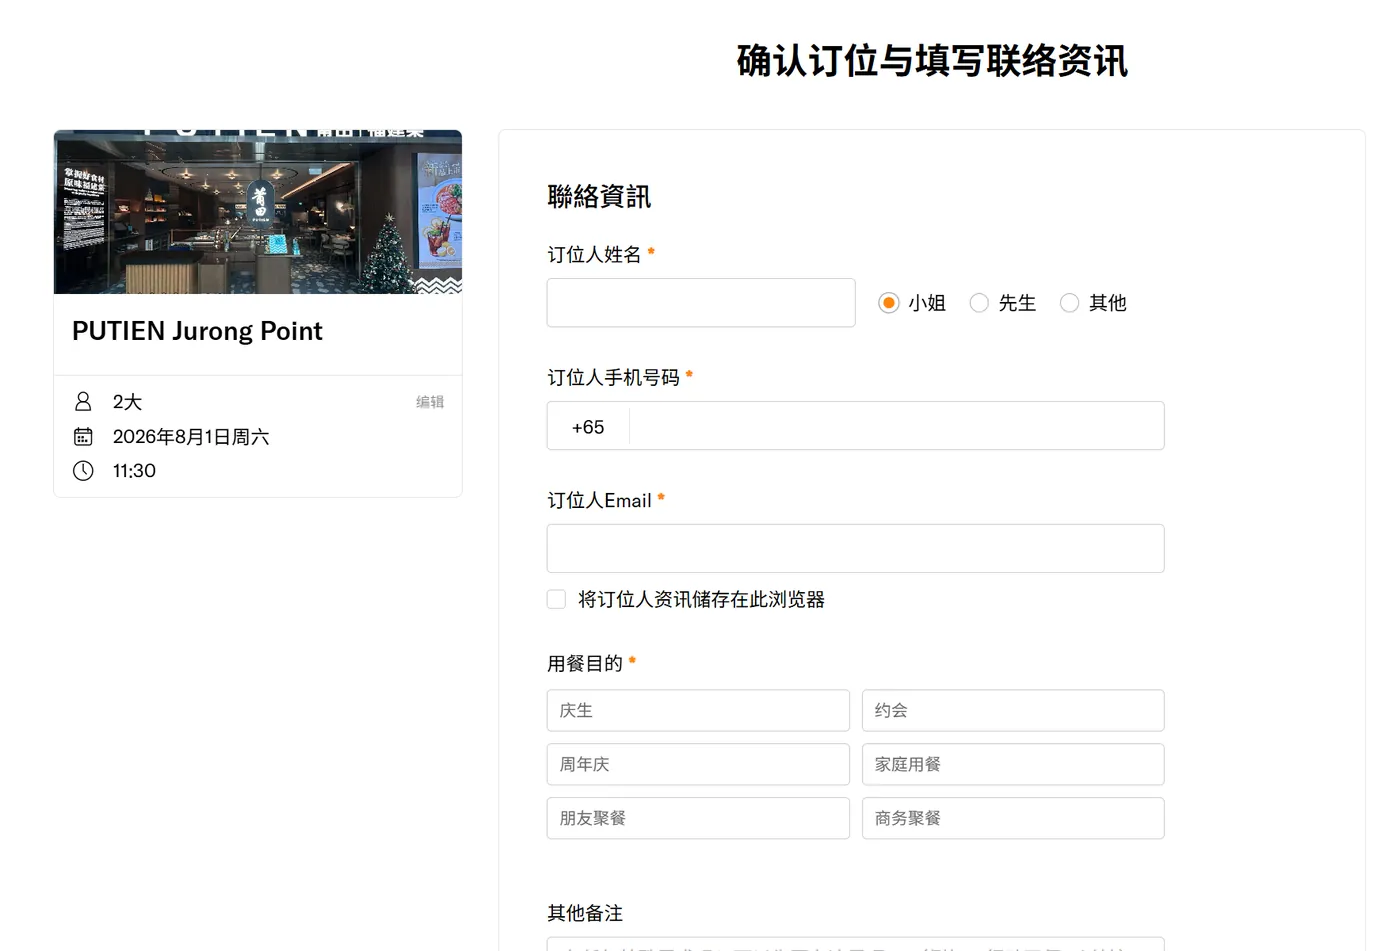Click the calendar icon beside the date
The height and width of the screenshot is (951, 1400).
click(83, 437)
